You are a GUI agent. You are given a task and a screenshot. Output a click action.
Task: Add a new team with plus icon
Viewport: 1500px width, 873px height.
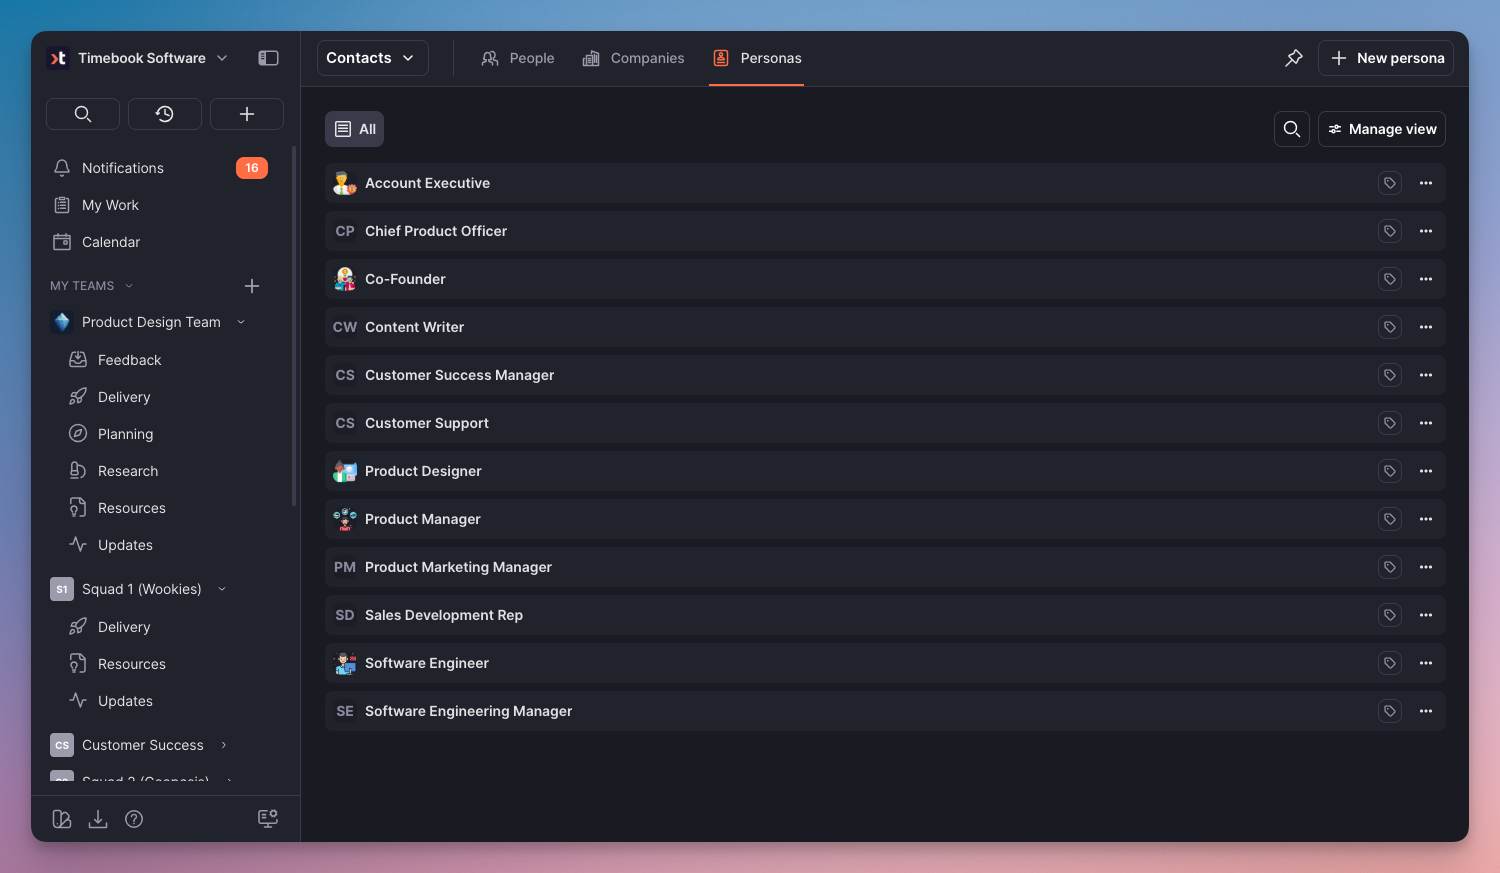(252, 286)
